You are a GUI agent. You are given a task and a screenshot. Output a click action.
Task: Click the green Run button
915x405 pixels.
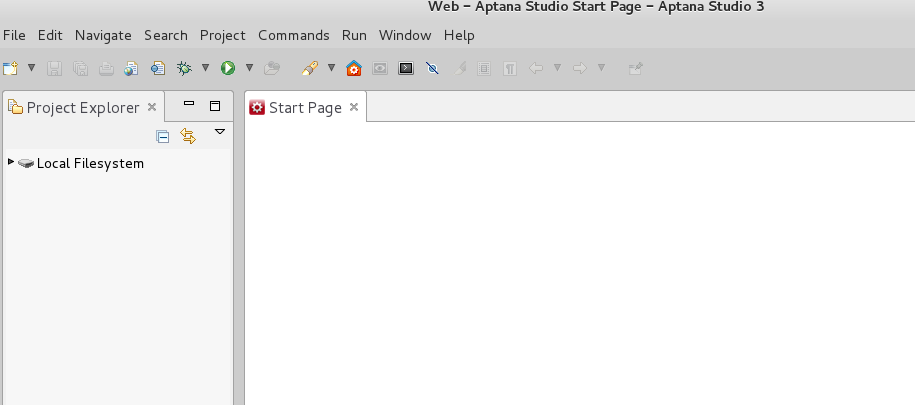click(x=228, y=68)
